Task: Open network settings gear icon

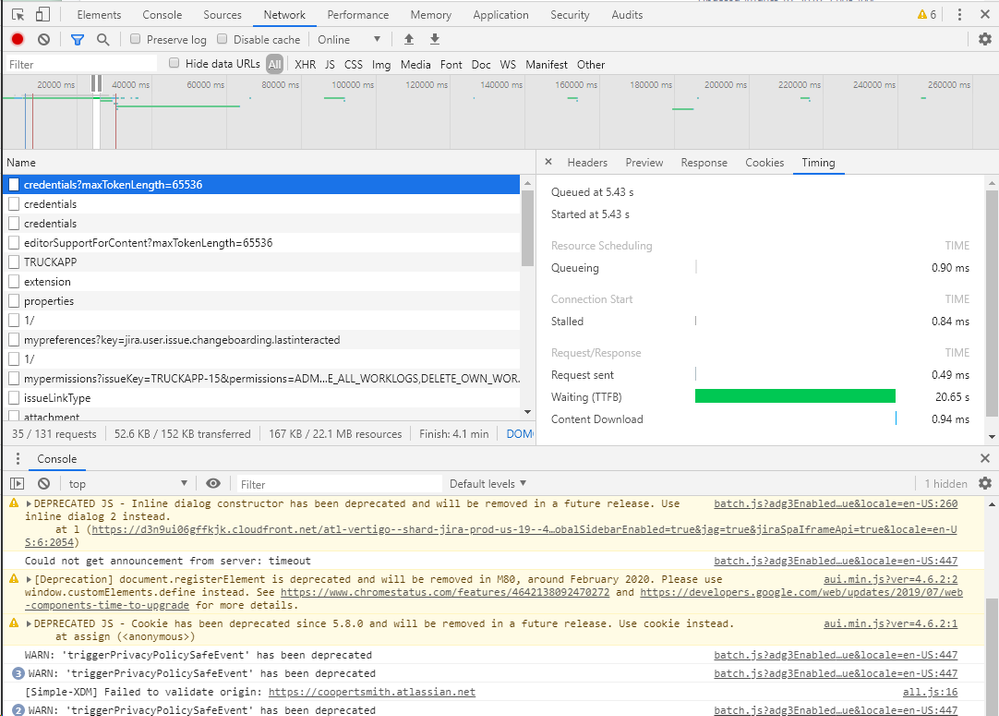Action: click(985, 39)
